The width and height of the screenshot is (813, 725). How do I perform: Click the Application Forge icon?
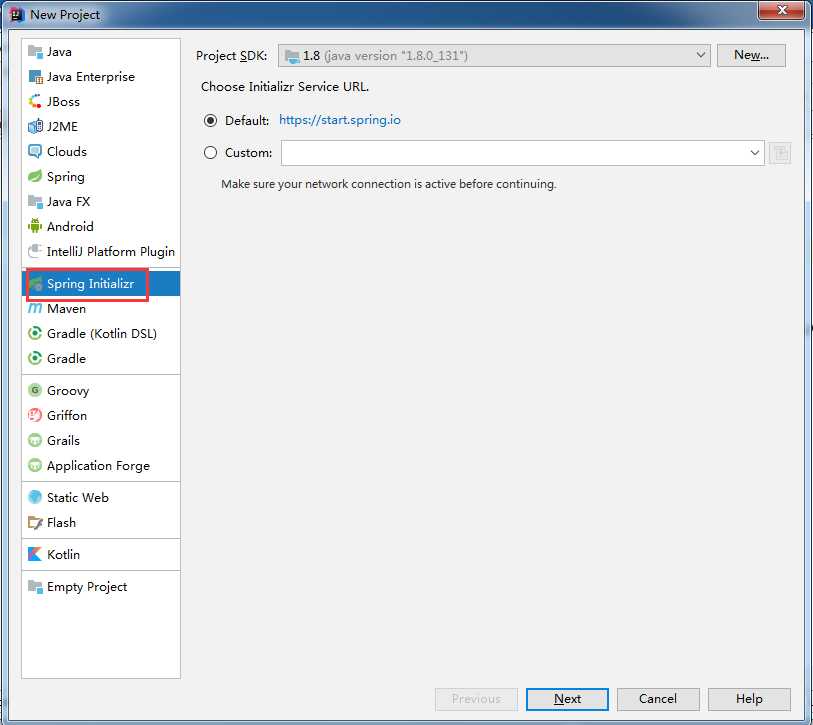(35, 465)
